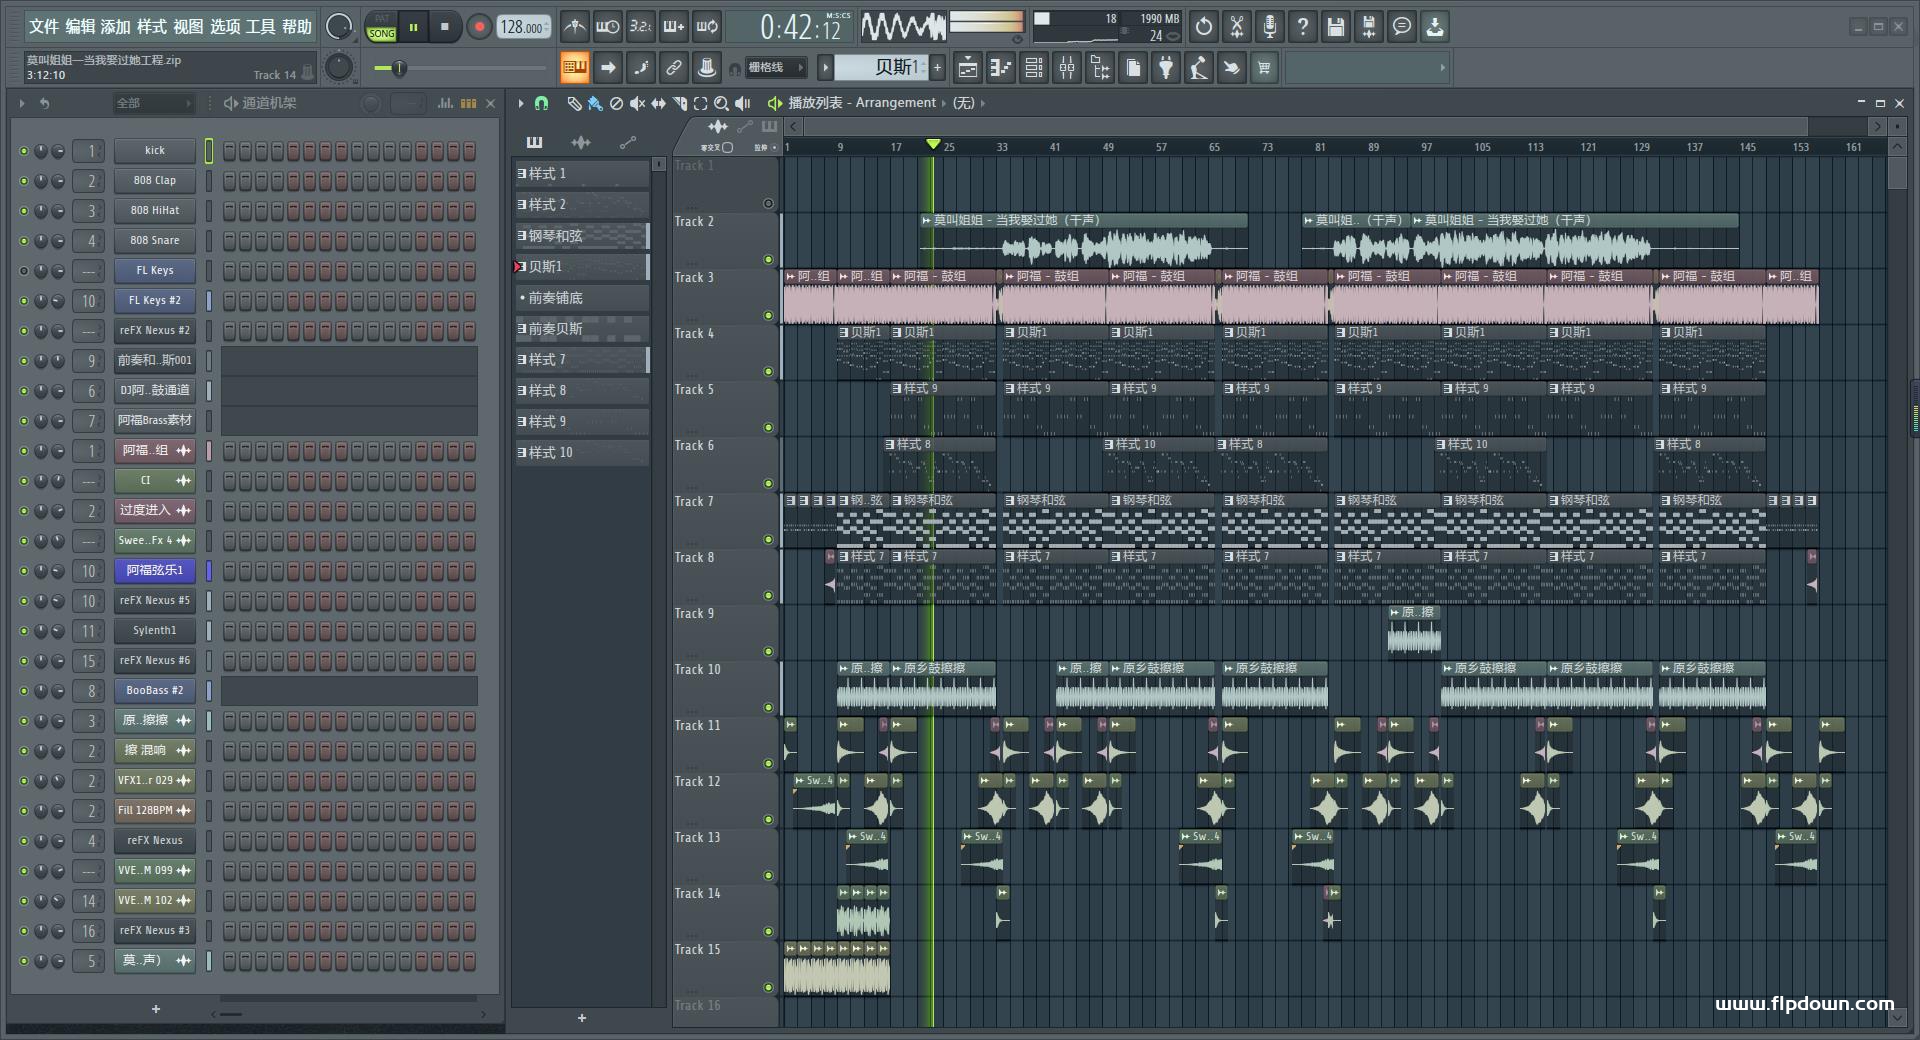Open the 视图 menu
Viewport: 1920px width, 1040px height.
188,27
